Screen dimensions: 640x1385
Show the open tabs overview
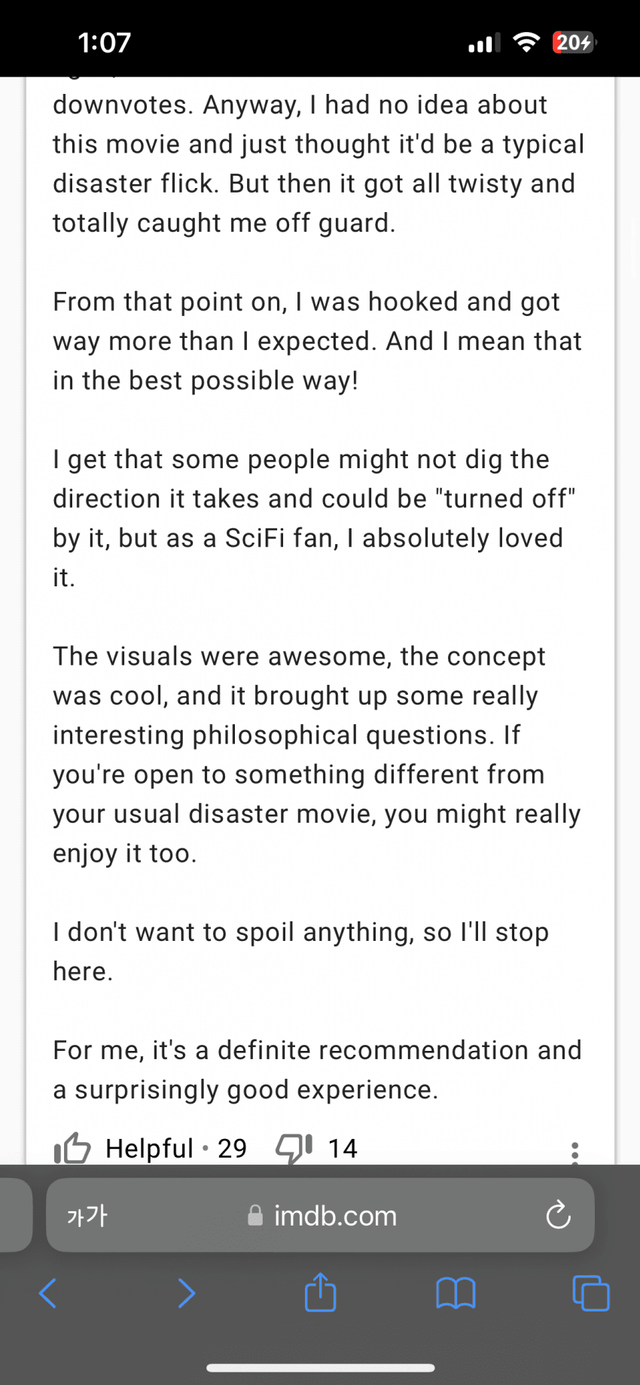point(590,1294)
